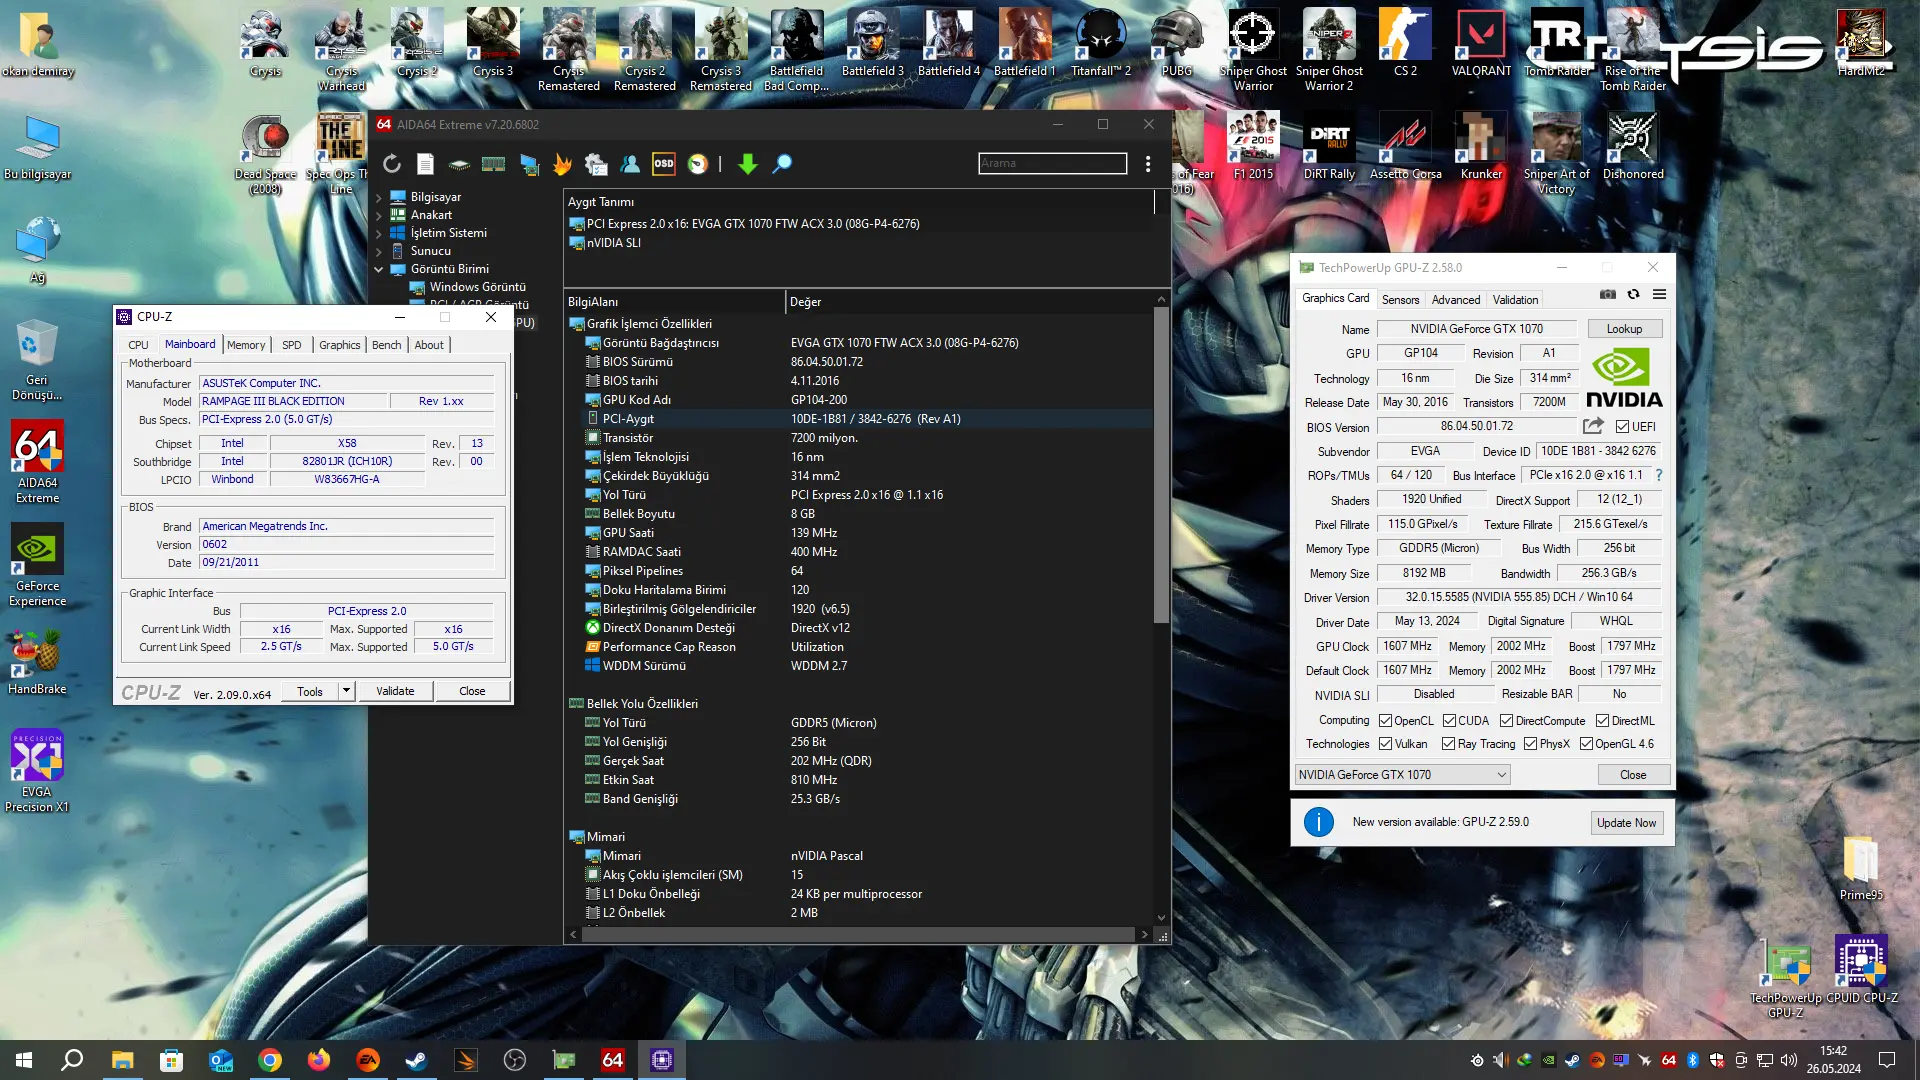Image resolution: width=1920 pixels, height=1080 pixels.
Task: Toggle the UEFI checkbox in GPU-Z
Action: point(1623,426)
